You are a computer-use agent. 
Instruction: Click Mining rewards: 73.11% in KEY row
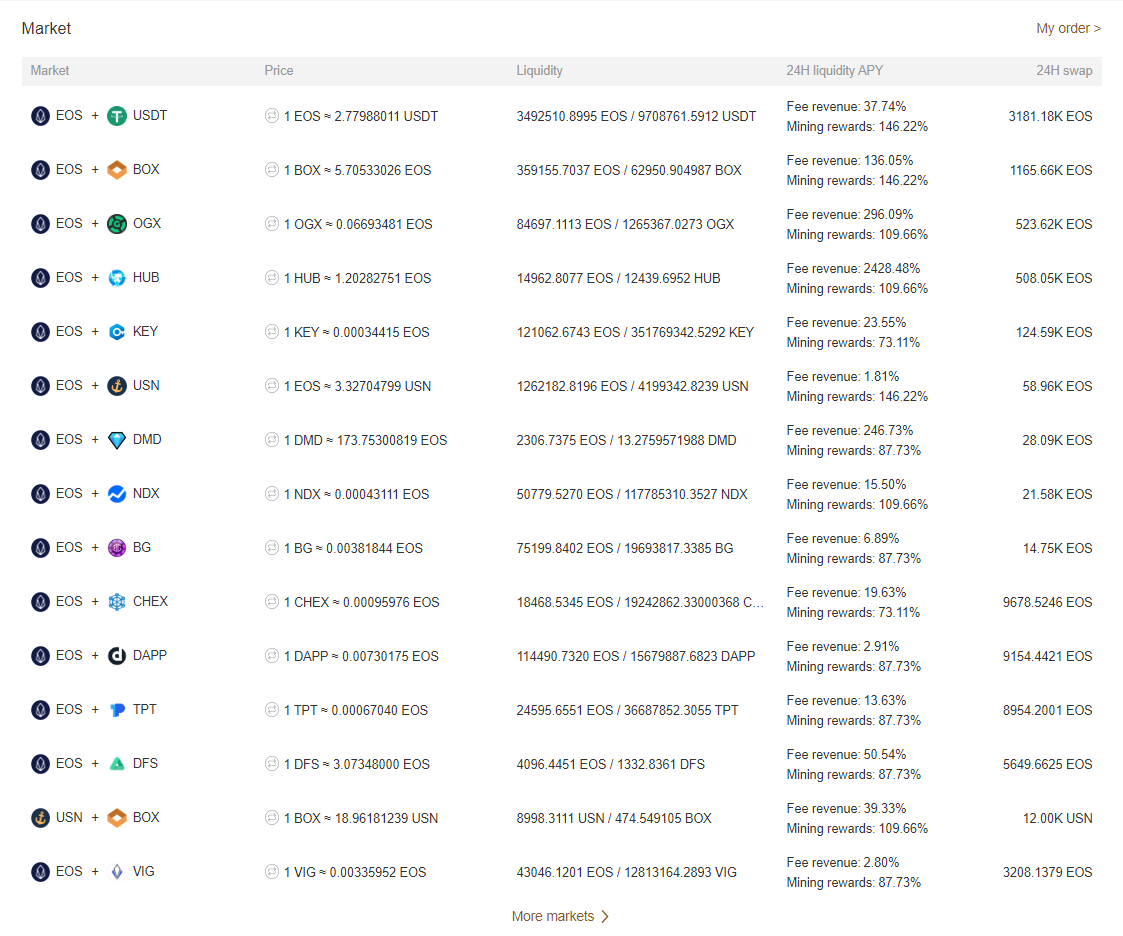click(x=853, y=342)
